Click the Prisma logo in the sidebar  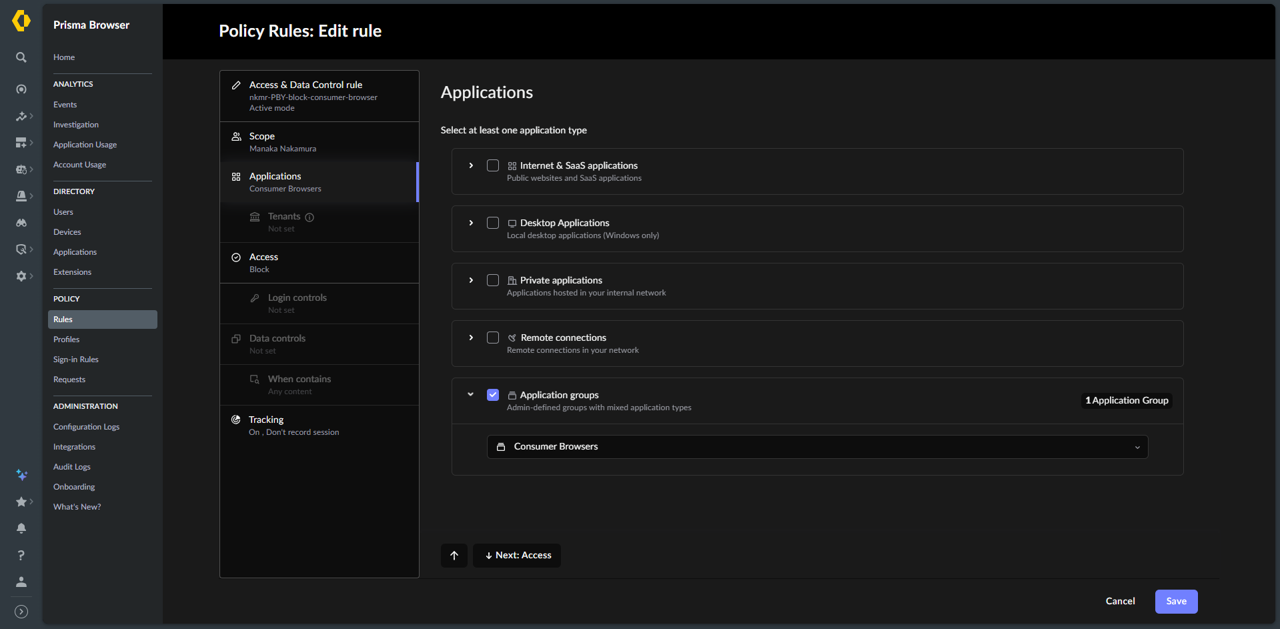coord(21,20)
